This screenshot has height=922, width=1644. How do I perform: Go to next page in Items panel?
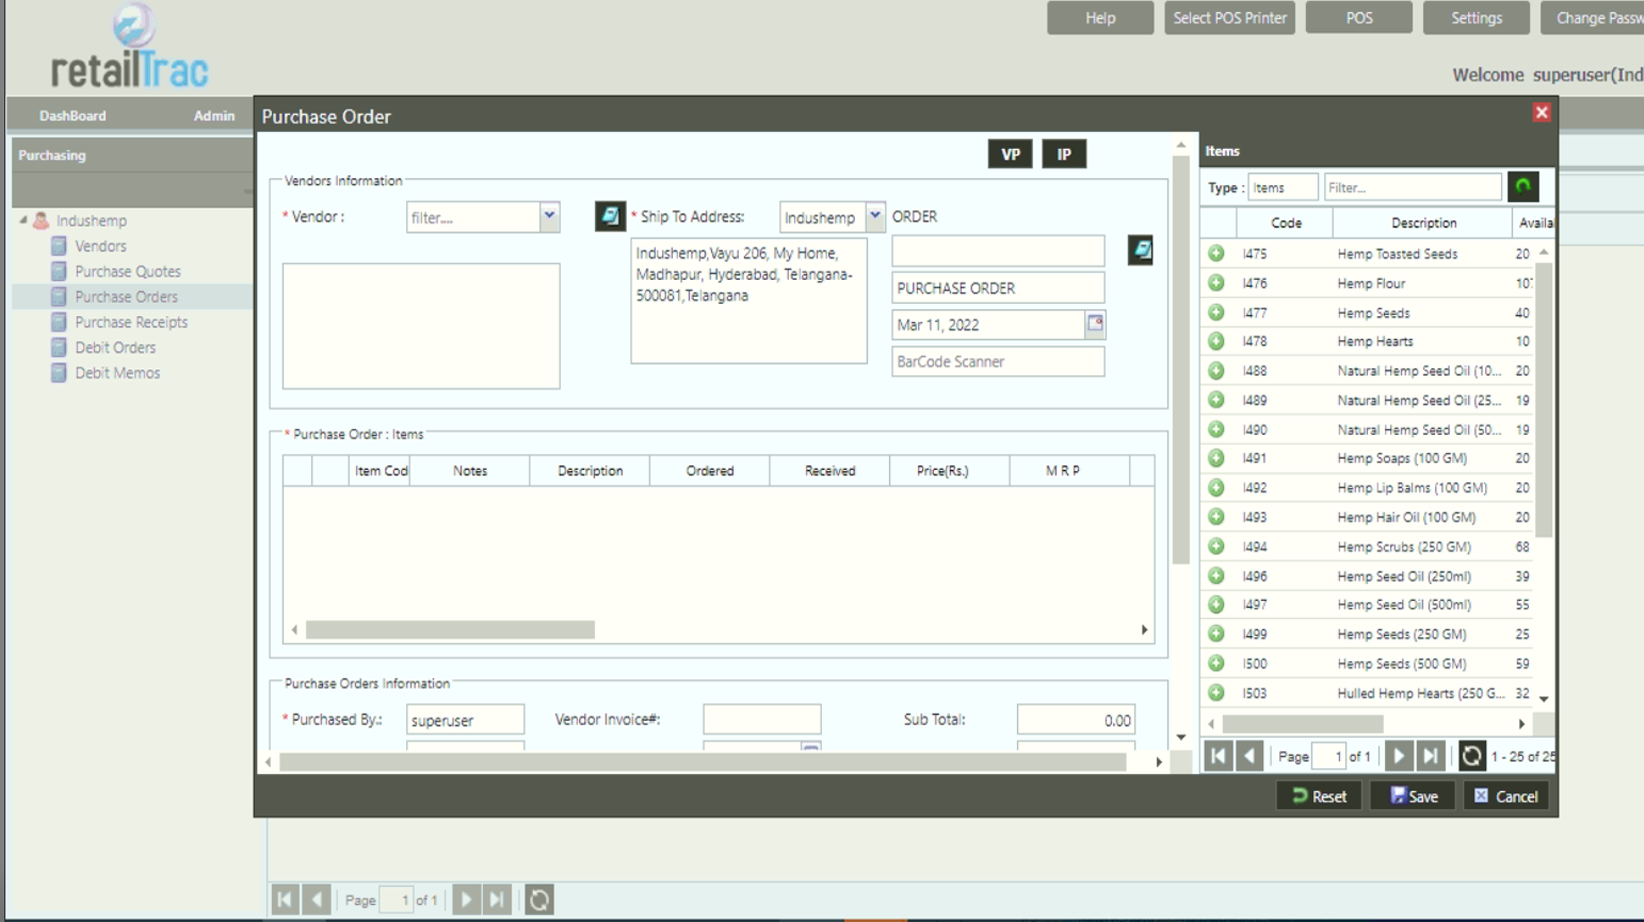pos(1399,757)
